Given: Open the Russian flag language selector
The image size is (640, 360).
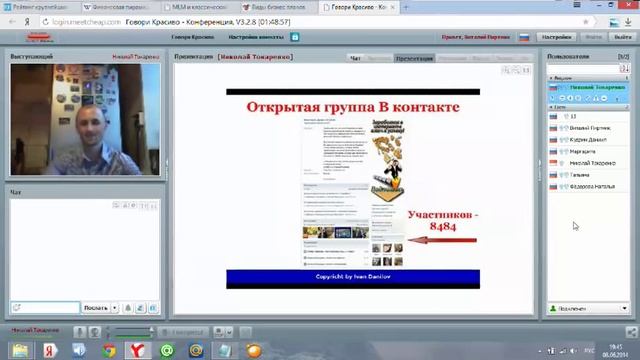Looking at the screenshot, I should (524, 38).
